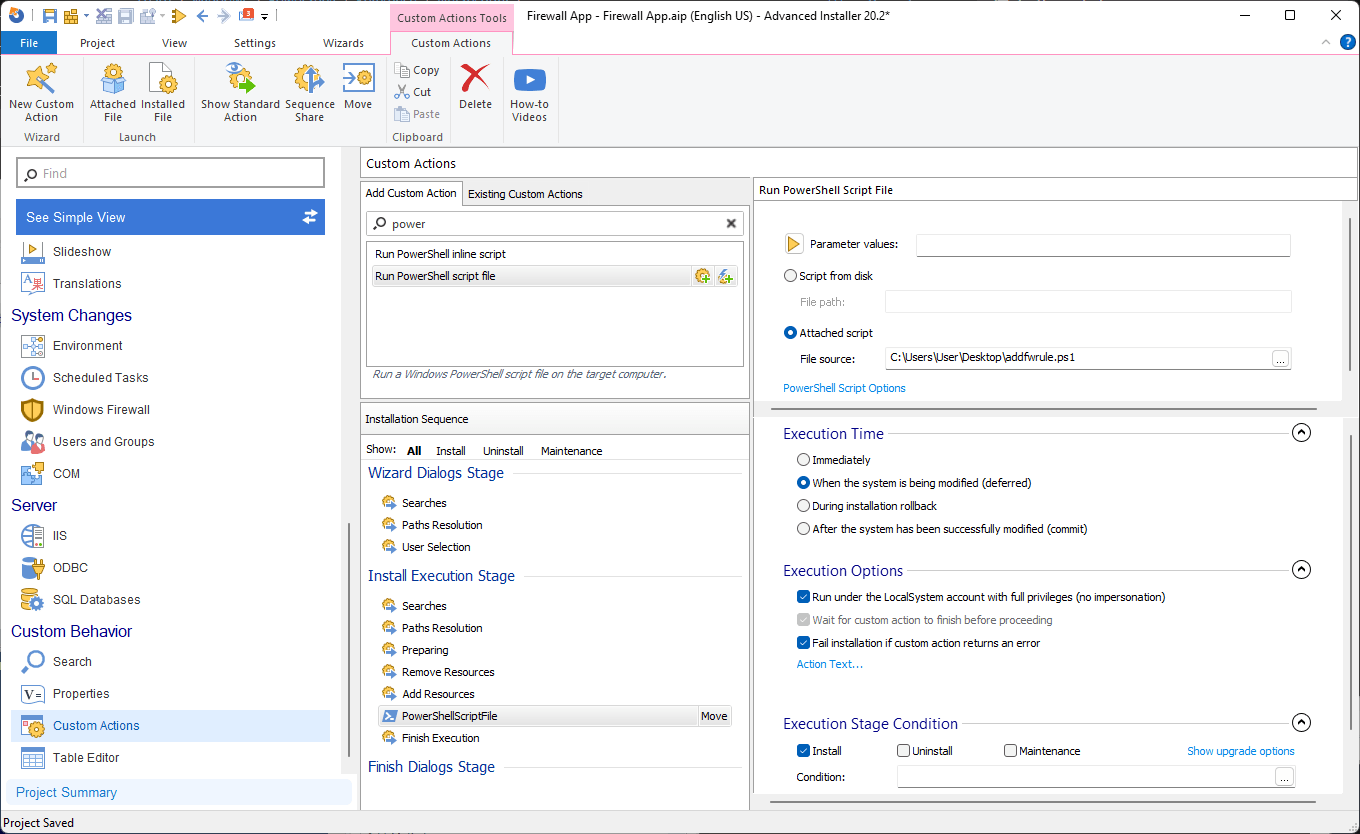Open the quick access toolbar customize dropdown
The width and height of the screenshot is (1360, 834).
click(264, 16)
